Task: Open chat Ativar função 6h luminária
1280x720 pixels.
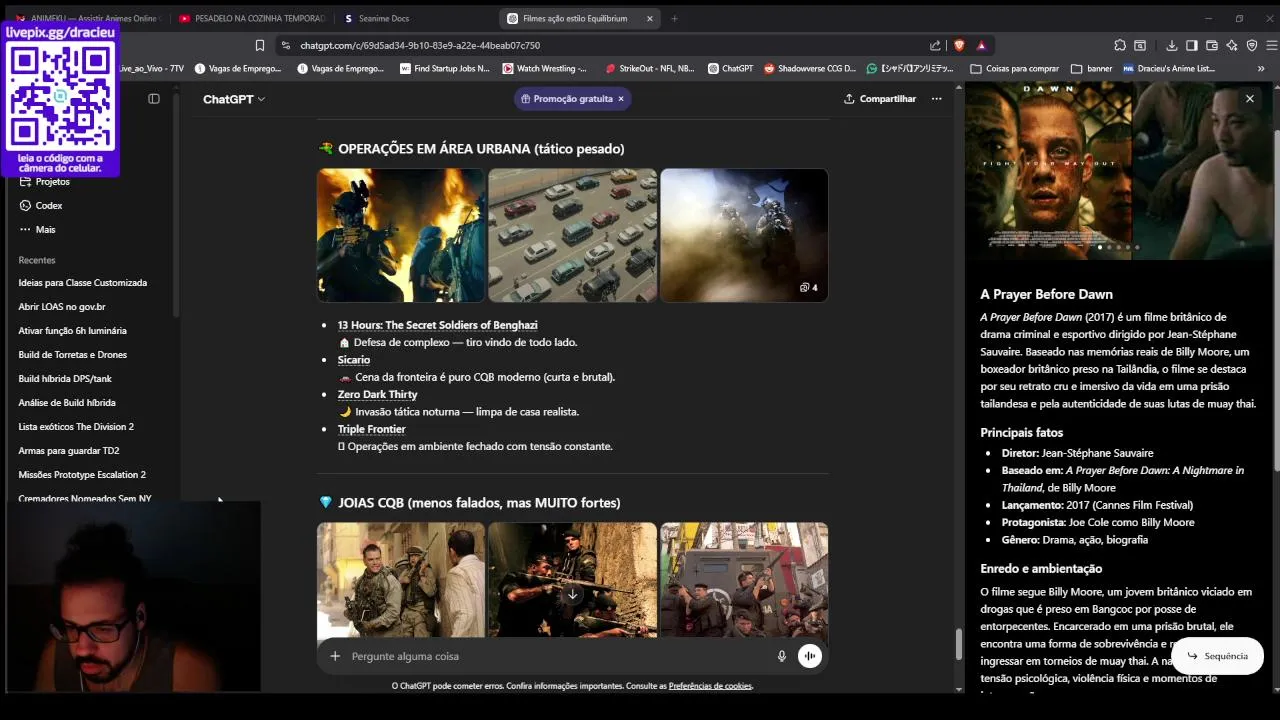Action: [x=72, y=331]
